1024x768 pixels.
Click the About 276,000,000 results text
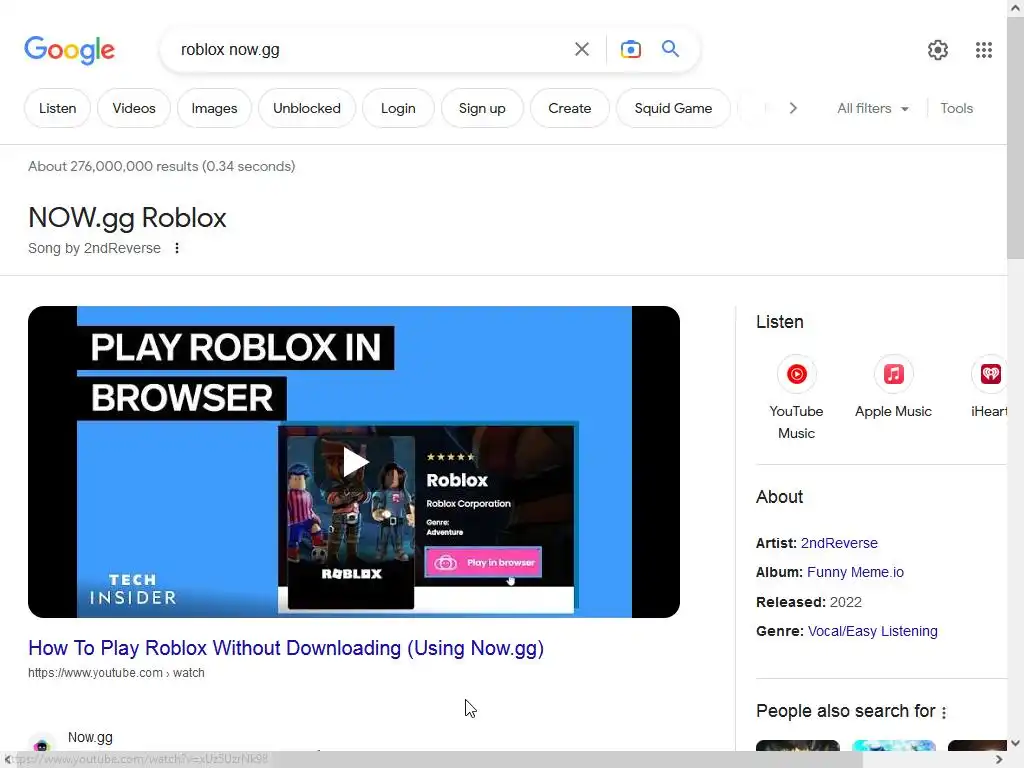161,167
